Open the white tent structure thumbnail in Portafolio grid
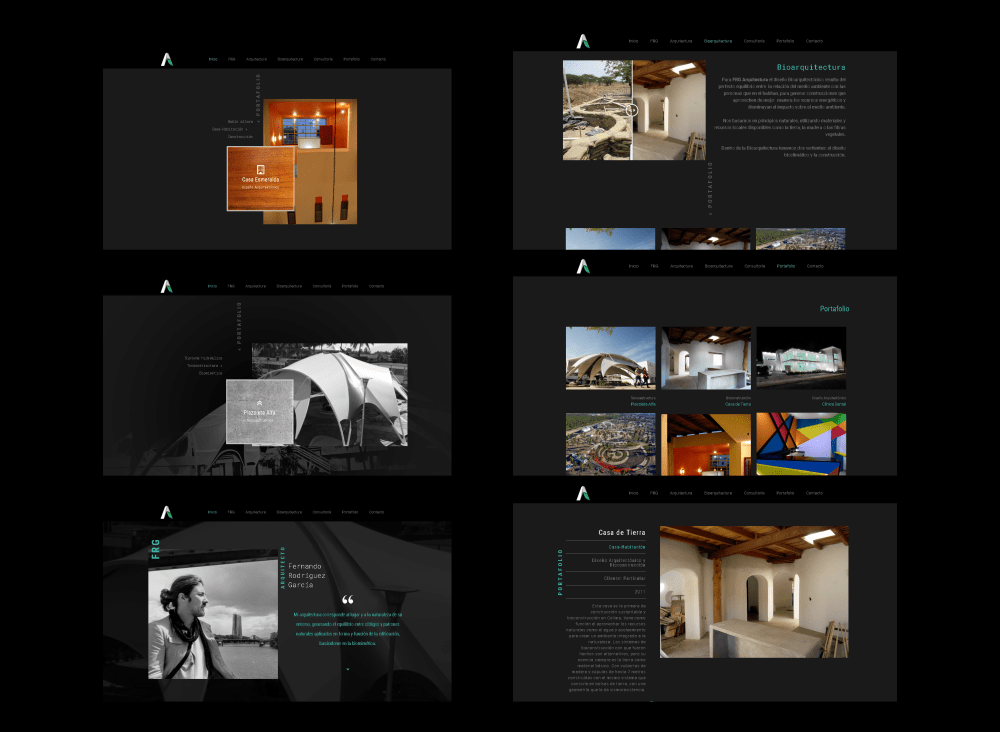The height and width of the screenshot is (732, 1000). [610, 357]
